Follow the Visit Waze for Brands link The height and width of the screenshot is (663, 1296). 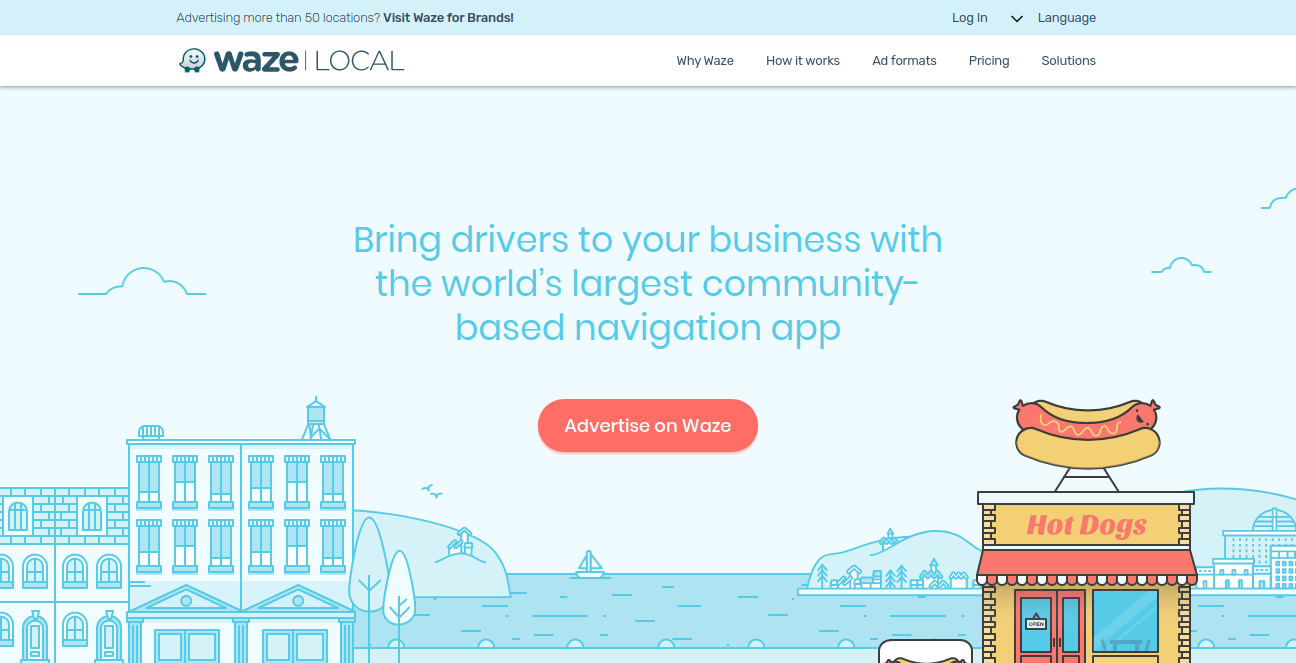point(448,18)
